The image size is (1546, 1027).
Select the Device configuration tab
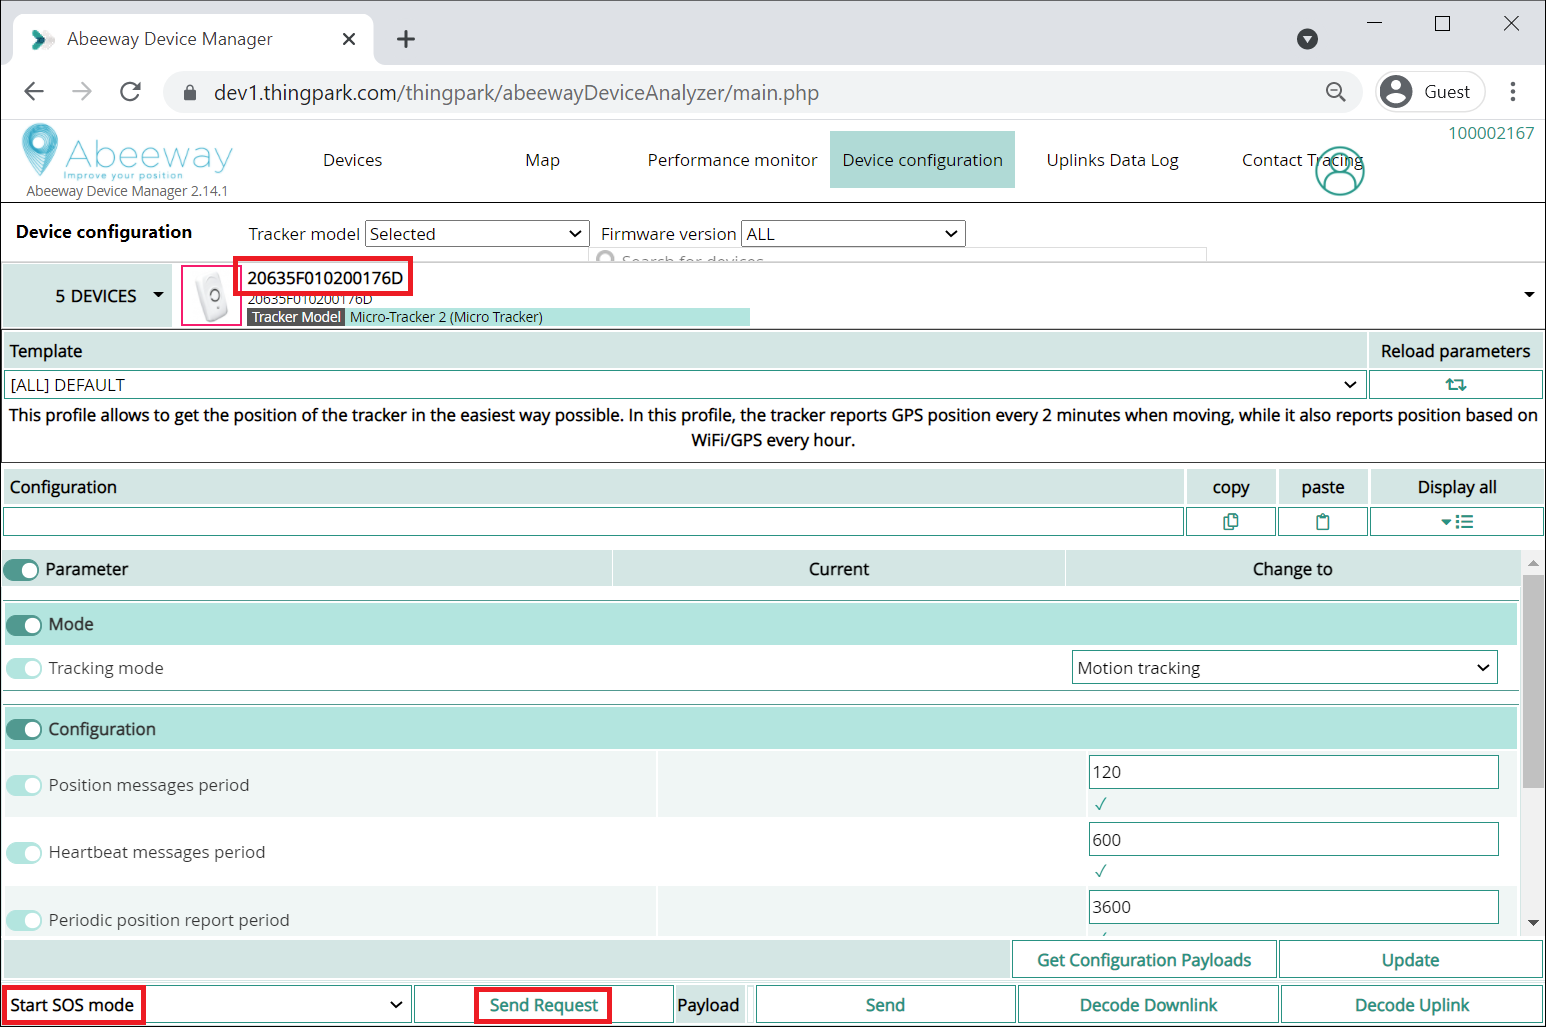pos(922,160)
